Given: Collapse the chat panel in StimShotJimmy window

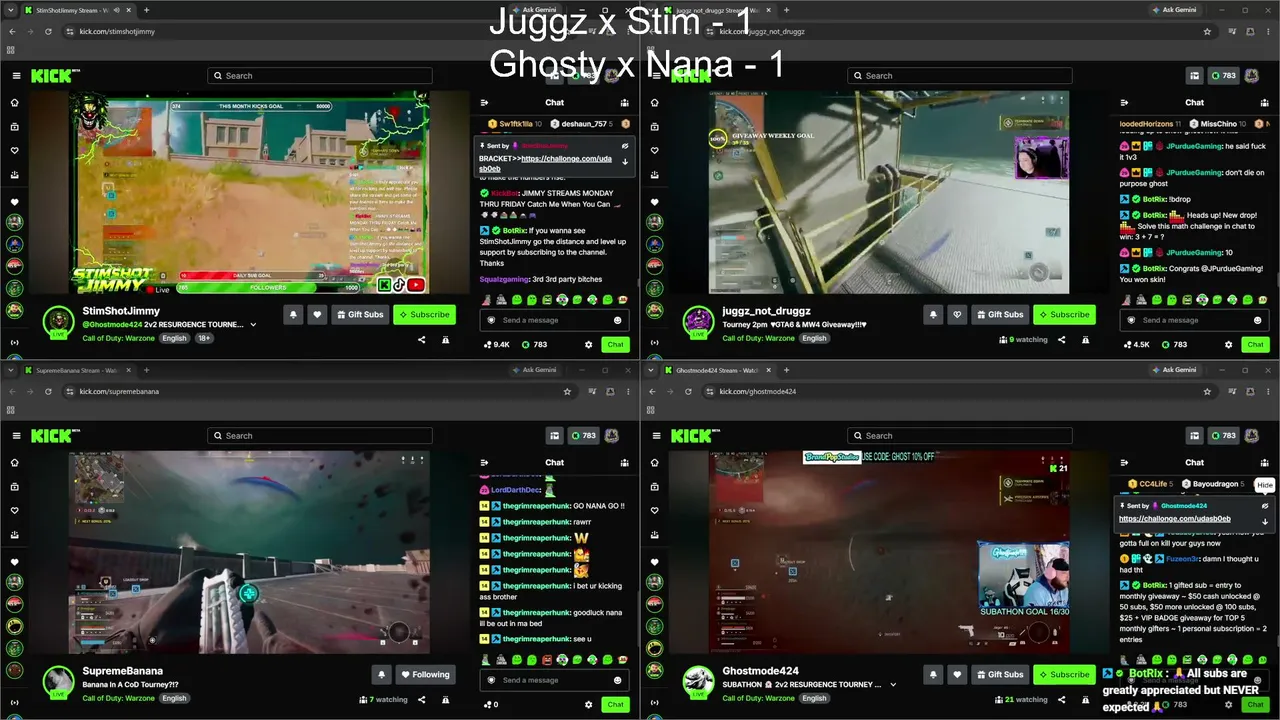Looking at the screenshot, I should (x=484, y=102).
